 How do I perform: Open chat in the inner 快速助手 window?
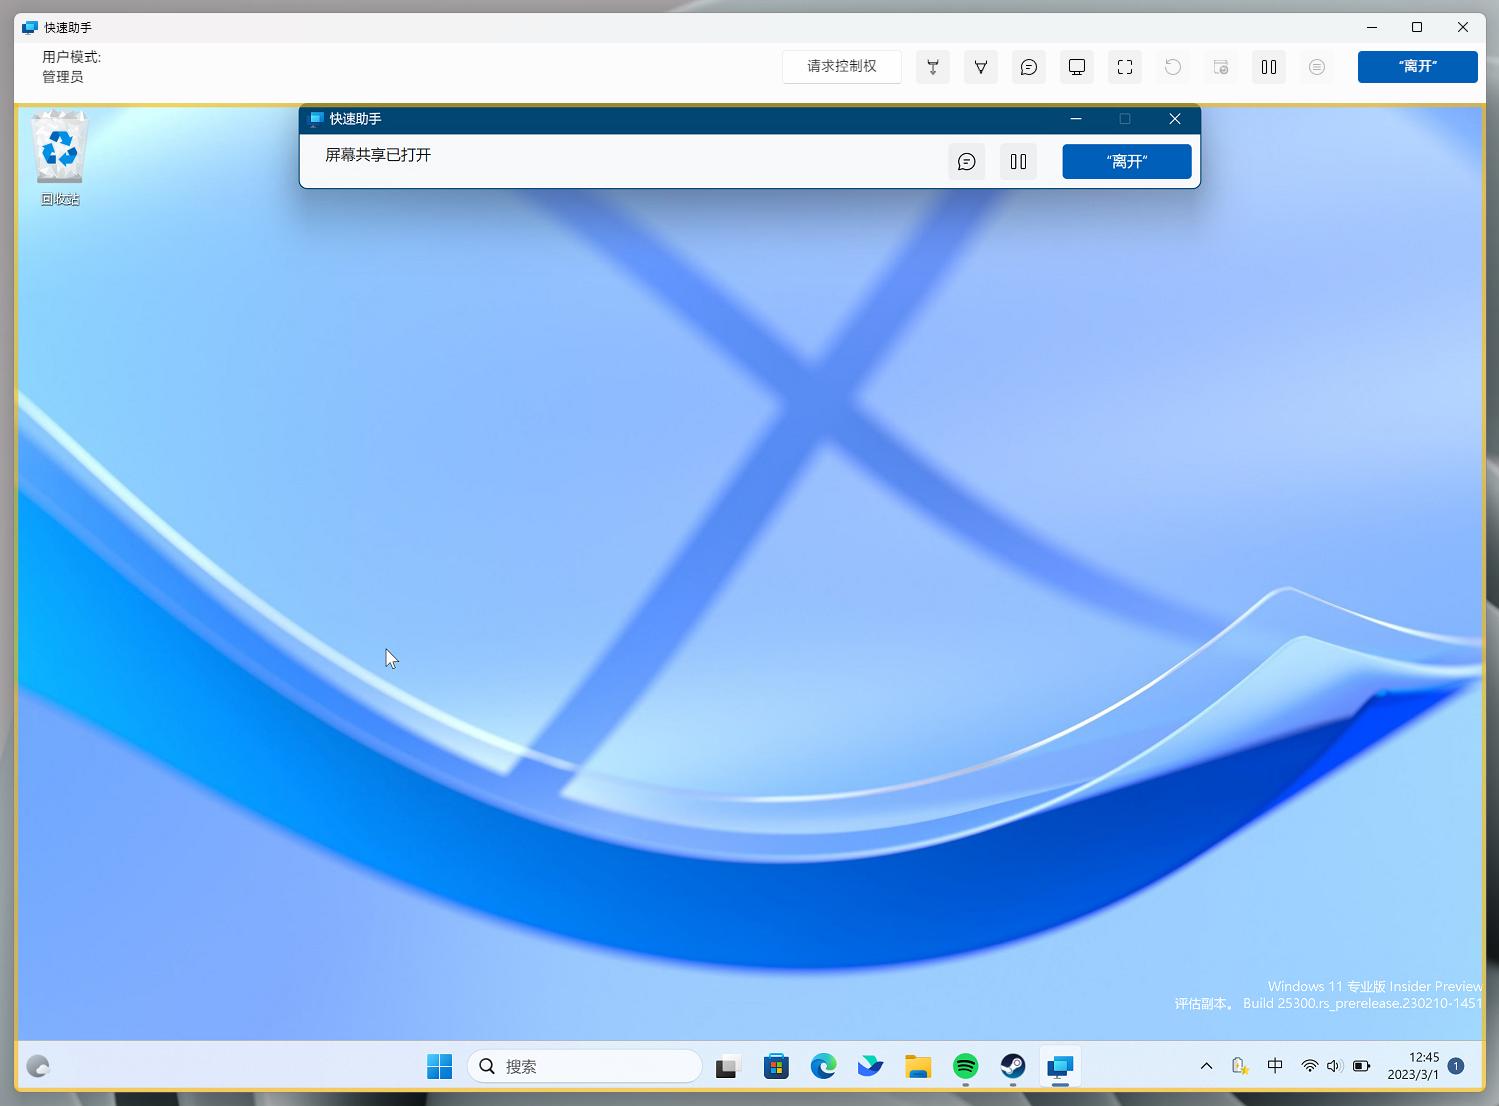click(967, 162)
